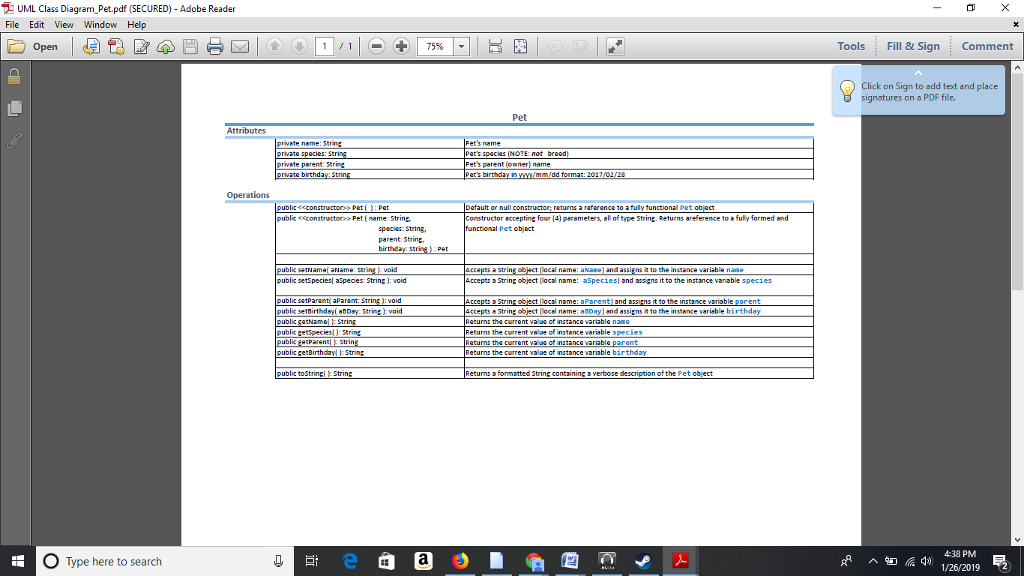Click the Create PDF online icon
The image size is (1024, 576).
point(116,46)
